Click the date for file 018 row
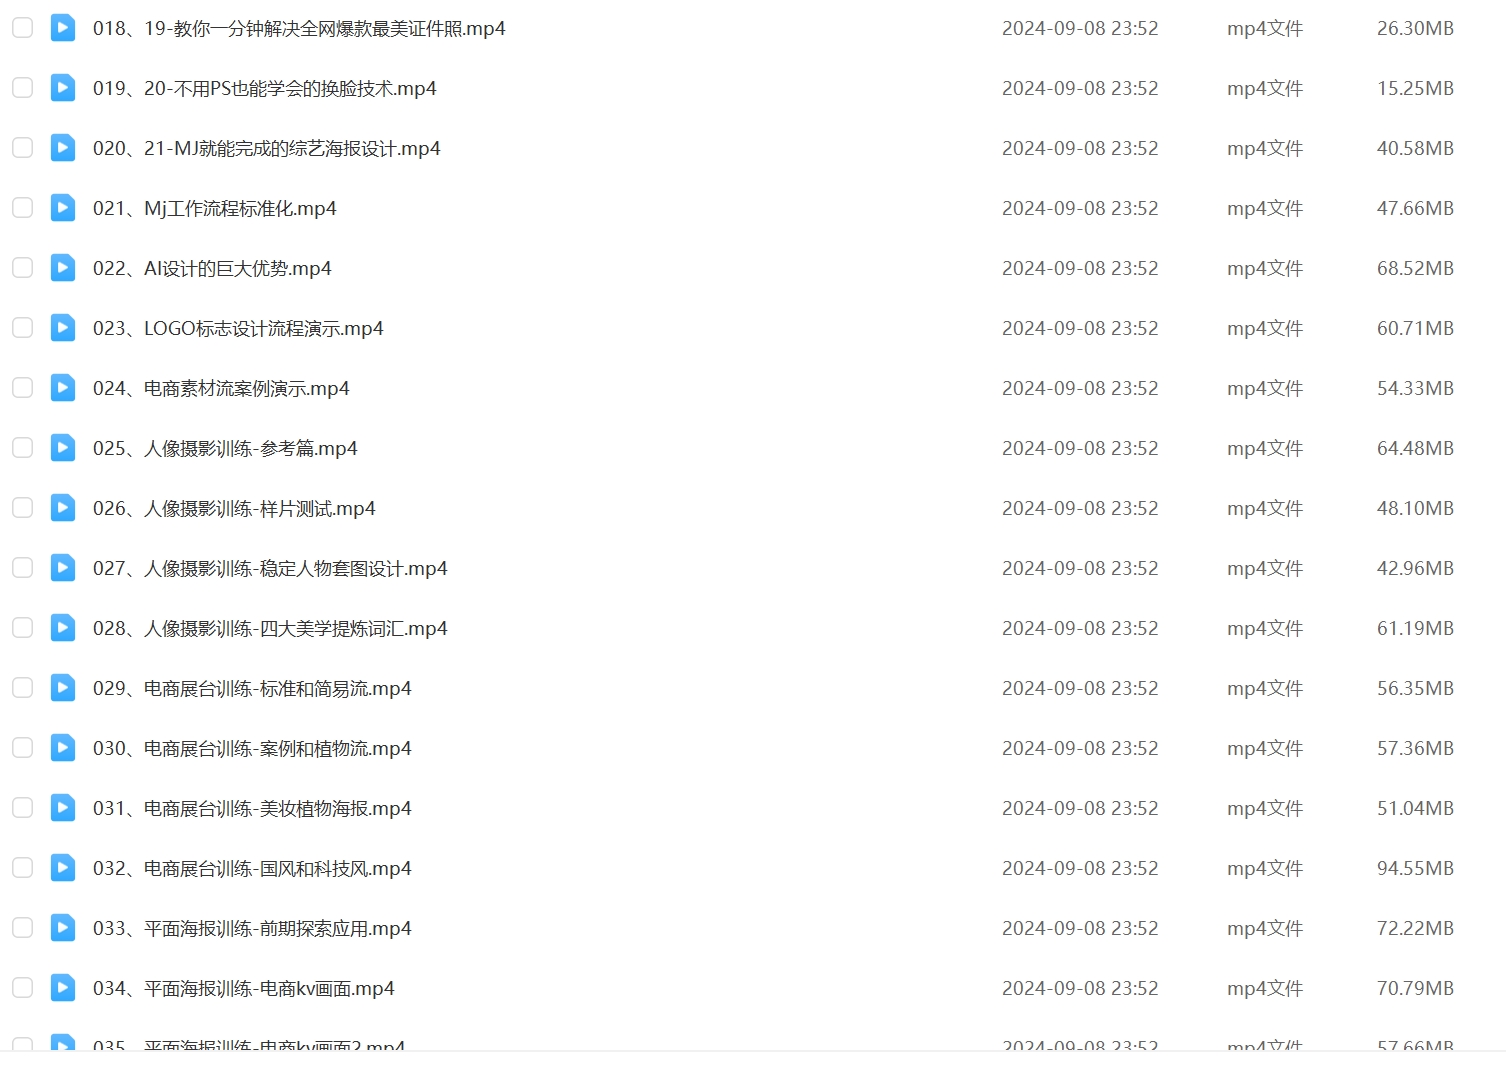 1080,29
